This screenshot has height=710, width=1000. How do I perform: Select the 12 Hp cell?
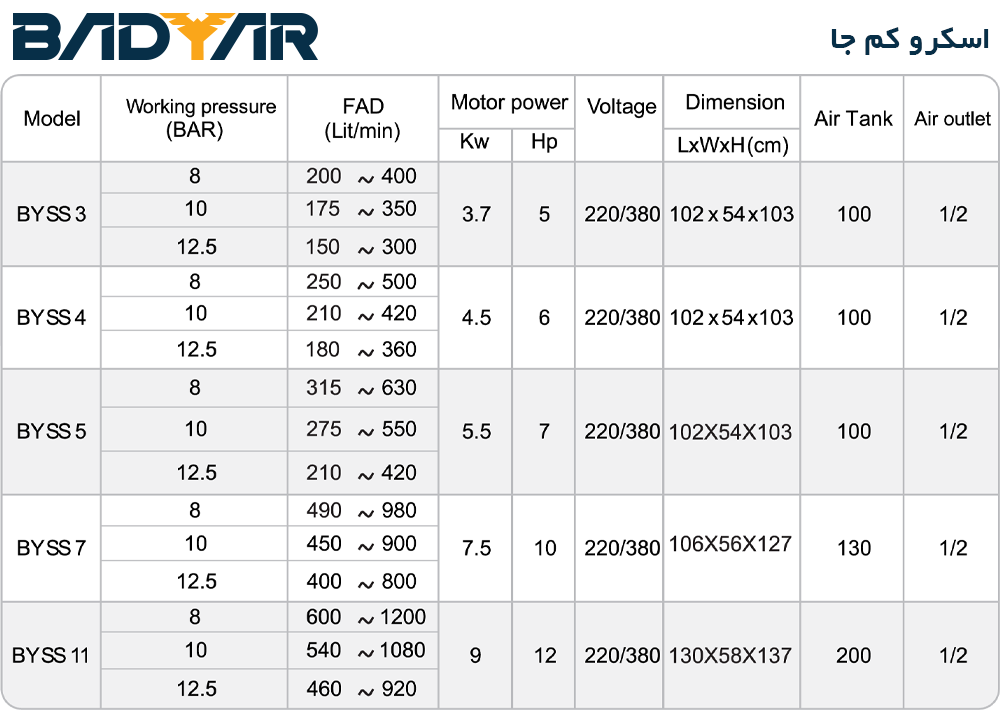pyautogui.click(x=544, y=656)
